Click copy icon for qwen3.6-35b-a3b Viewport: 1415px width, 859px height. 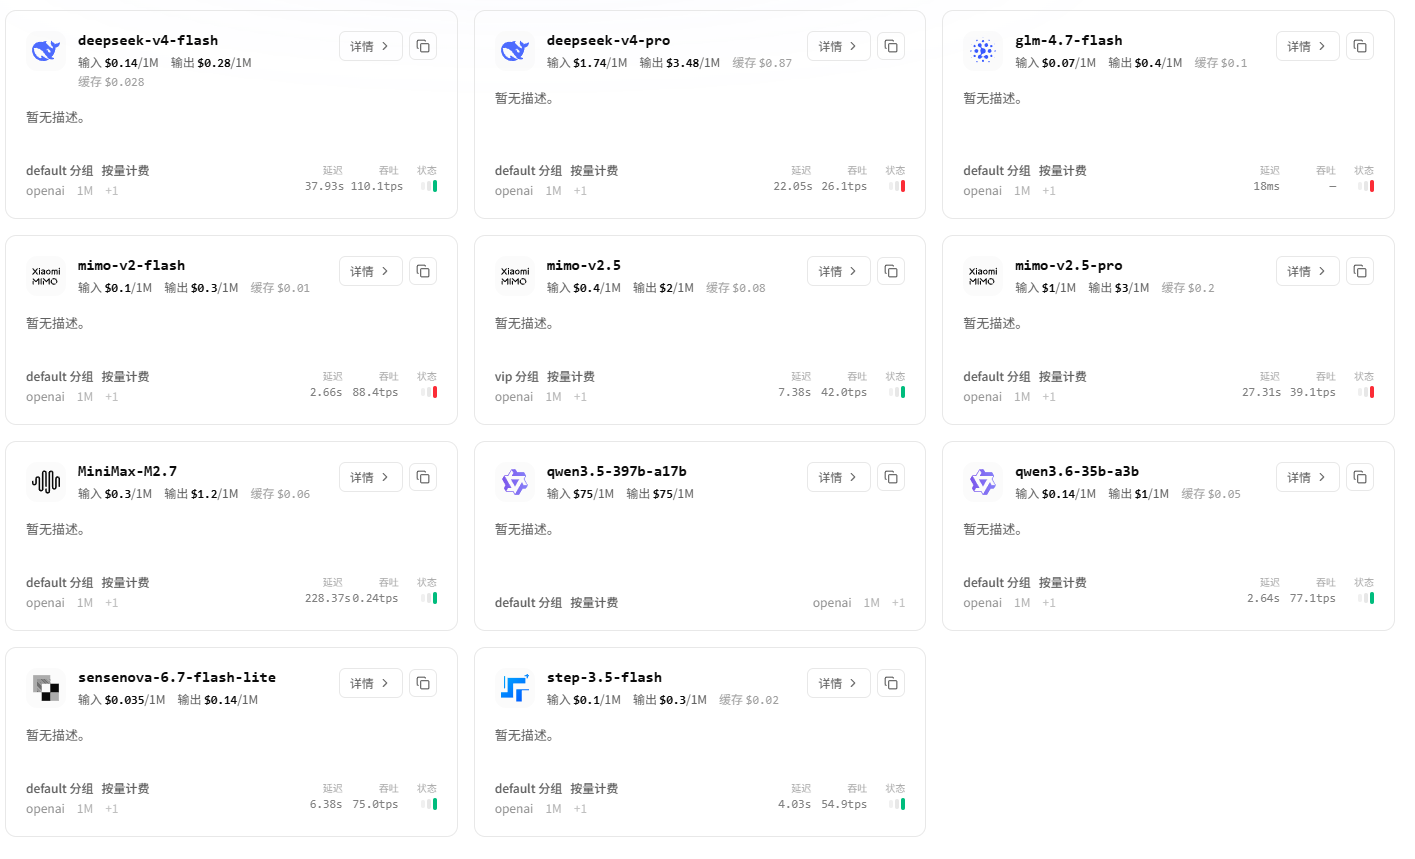coord(1360,477)
